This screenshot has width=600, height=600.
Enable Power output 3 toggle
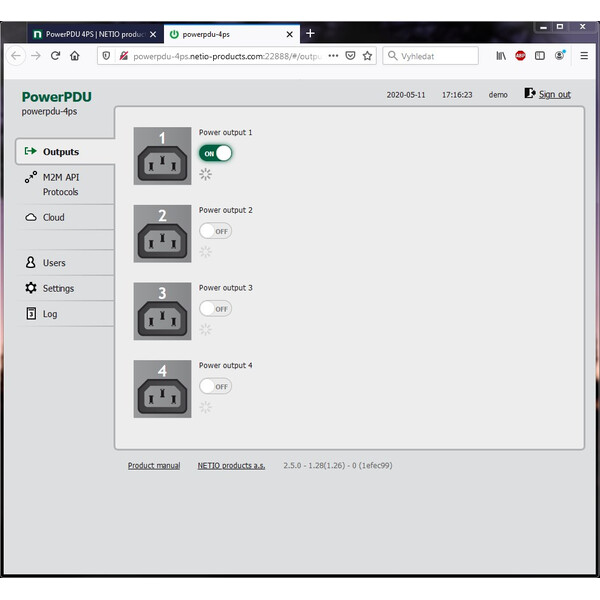[x=215, y=309]
